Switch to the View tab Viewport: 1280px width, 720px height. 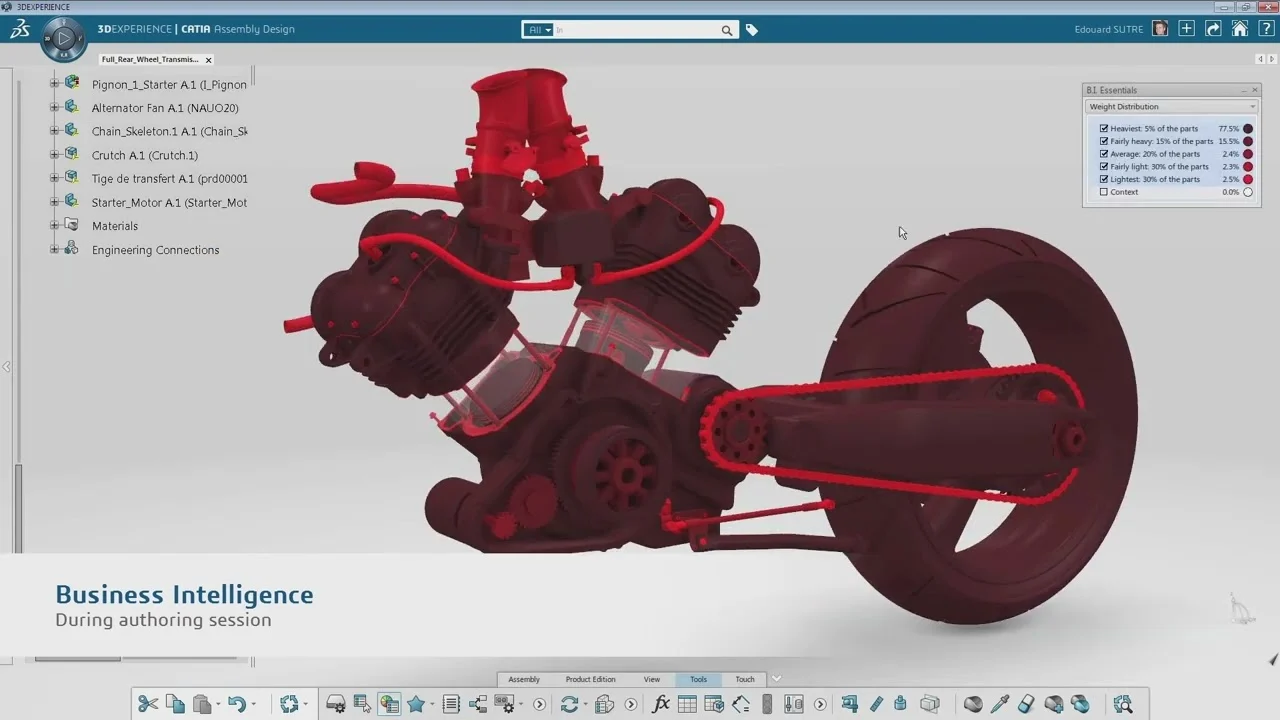[x=652, y=679]
